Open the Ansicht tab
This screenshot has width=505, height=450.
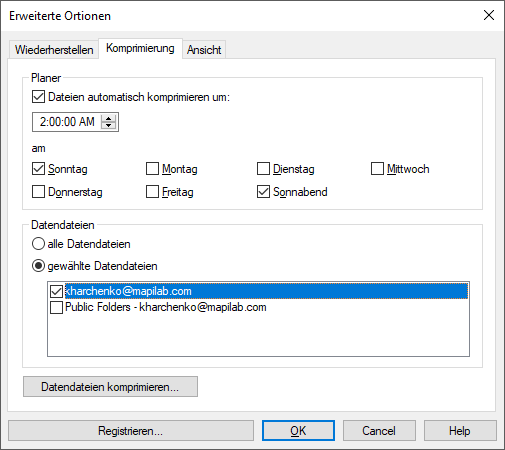coord(204,50)
